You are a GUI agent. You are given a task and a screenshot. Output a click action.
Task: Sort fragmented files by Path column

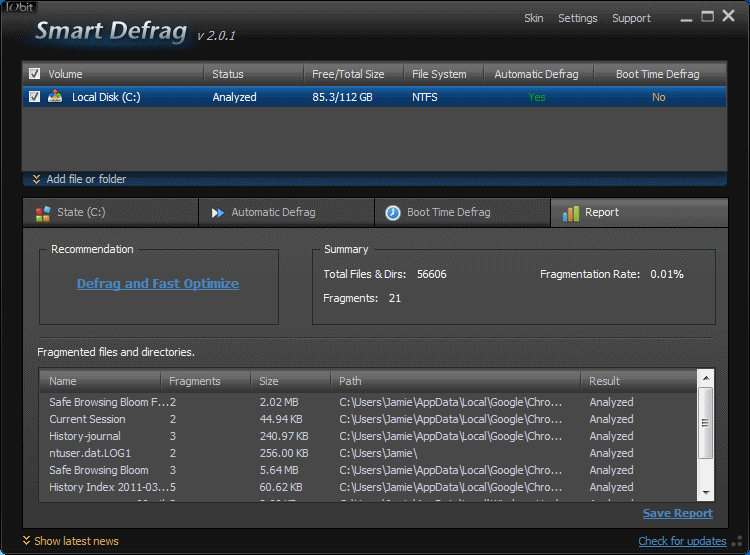456,381
